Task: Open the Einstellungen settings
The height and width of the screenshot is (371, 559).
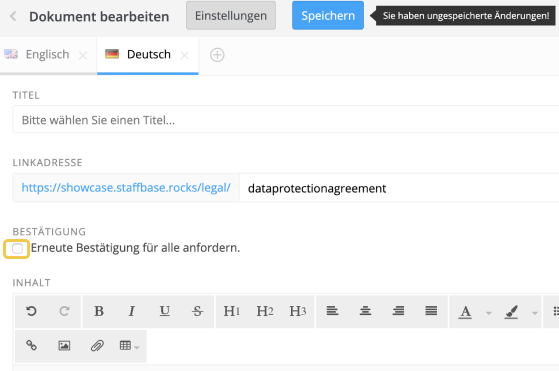Action: point(231,15)
